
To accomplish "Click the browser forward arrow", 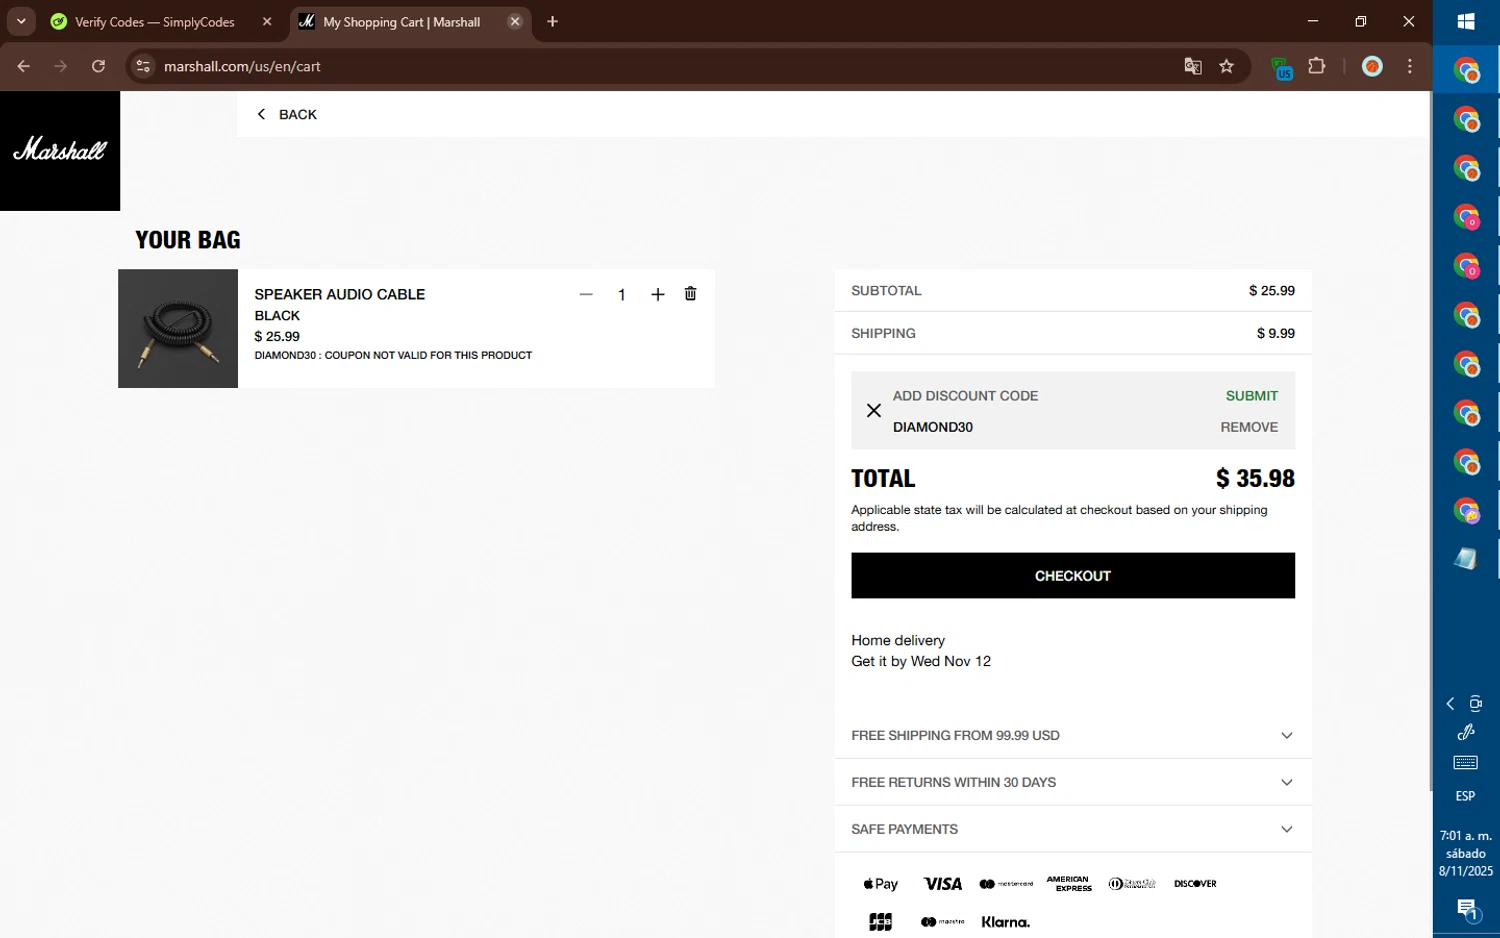I will coord(61,66).
